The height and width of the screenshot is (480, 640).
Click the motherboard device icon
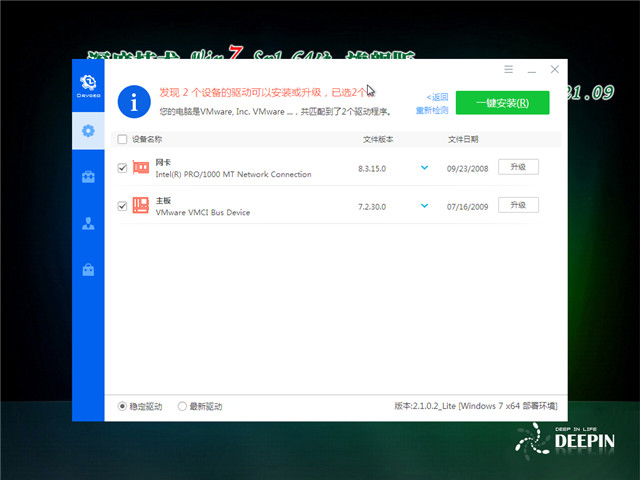(x=141, y=205)
